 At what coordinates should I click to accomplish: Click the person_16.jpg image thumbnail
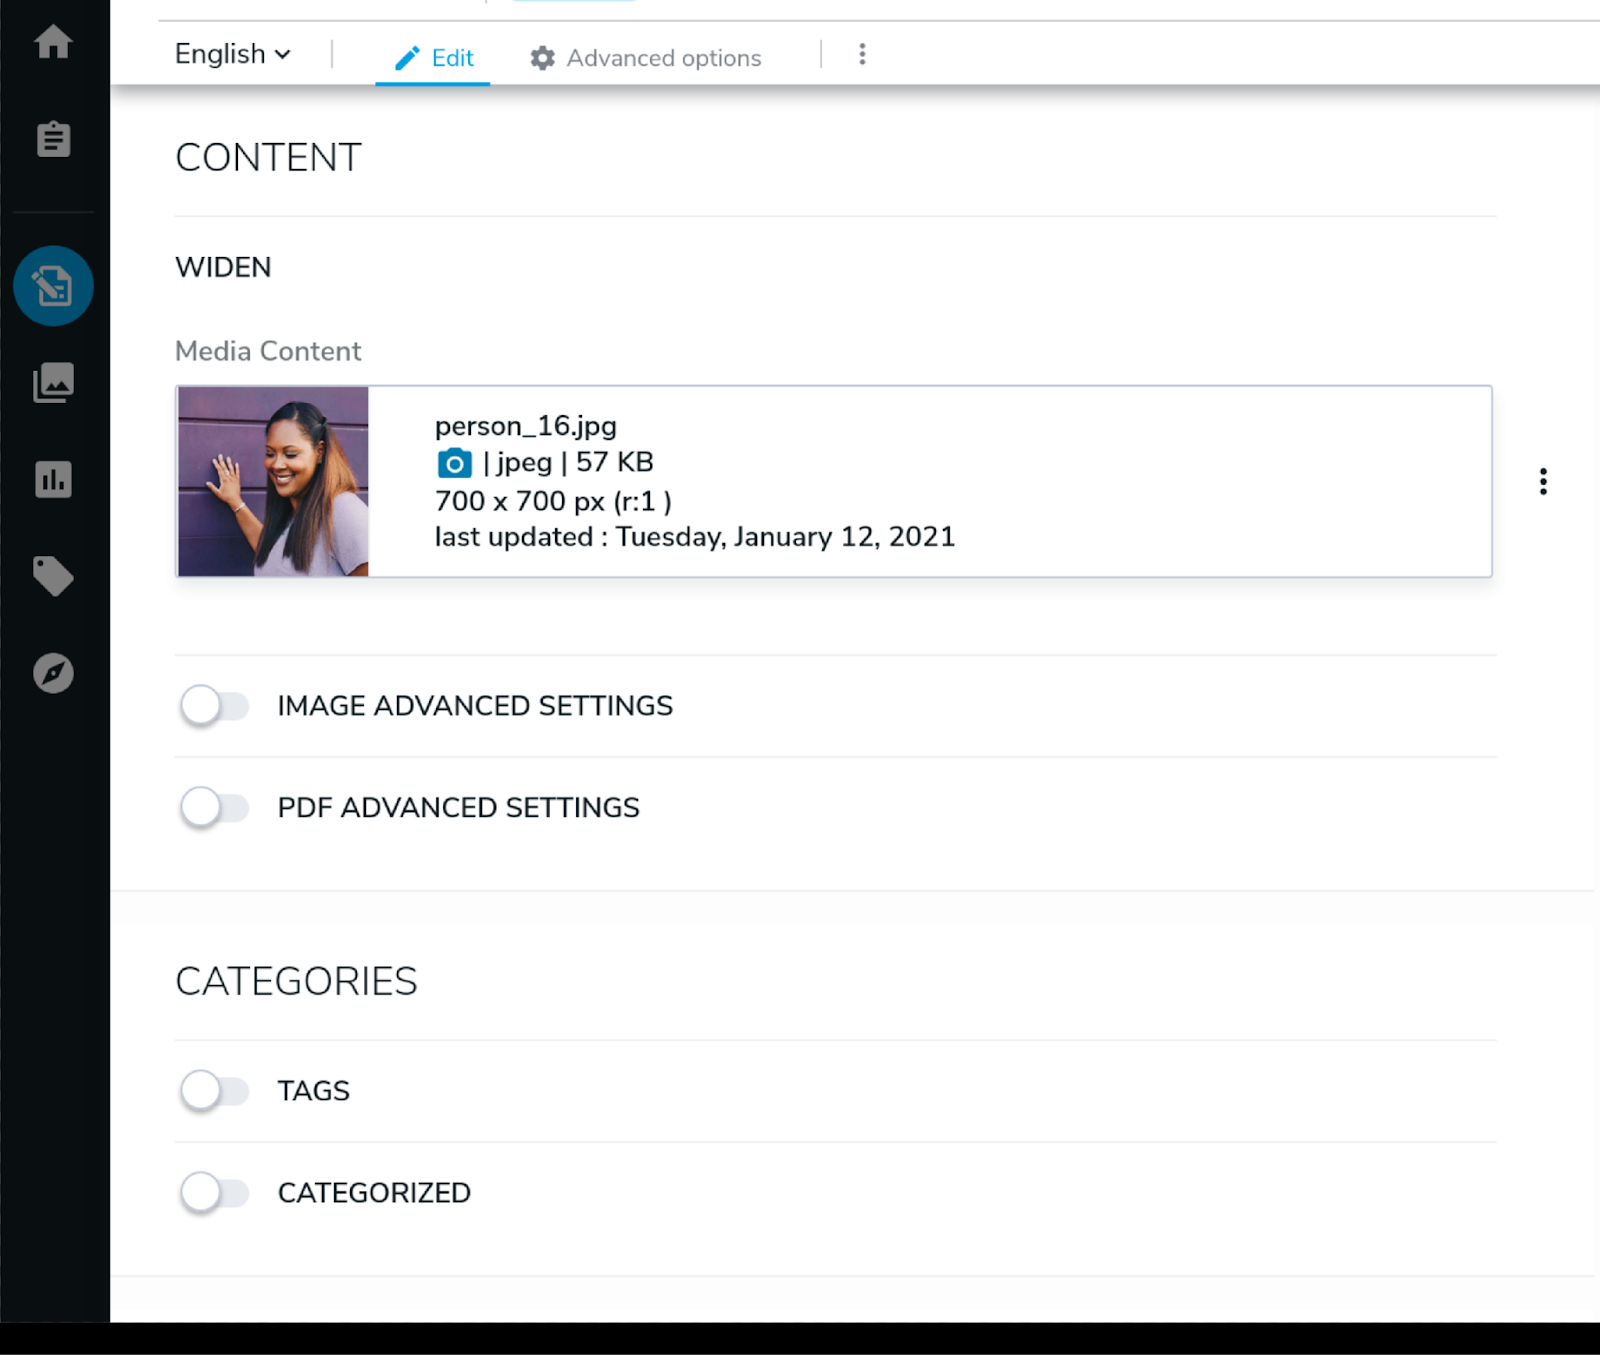[x=273, y=481]
